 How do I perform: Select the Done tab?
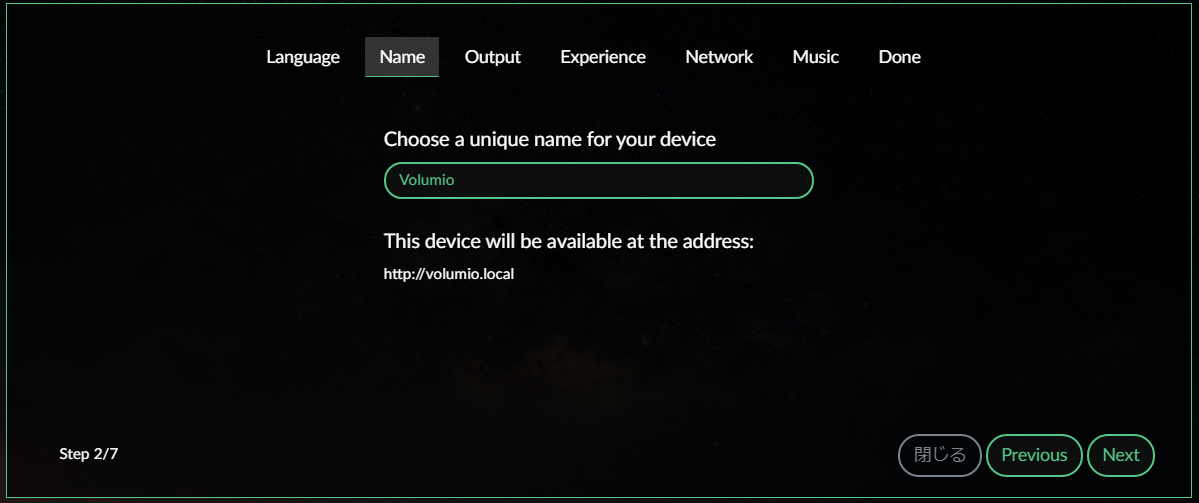pyautogui.click(x=899, y=57)
